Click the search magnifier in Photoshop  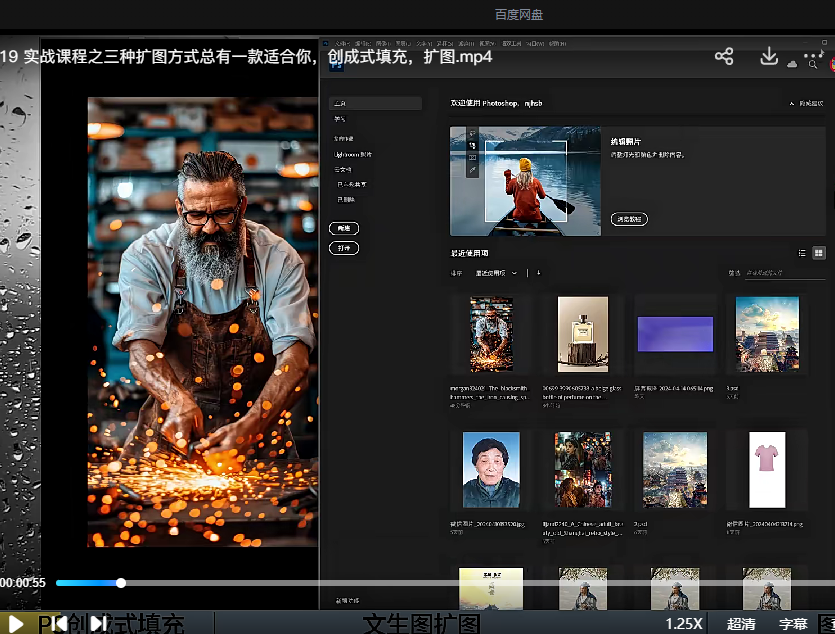pyautogui.click(x=813, y=65)
